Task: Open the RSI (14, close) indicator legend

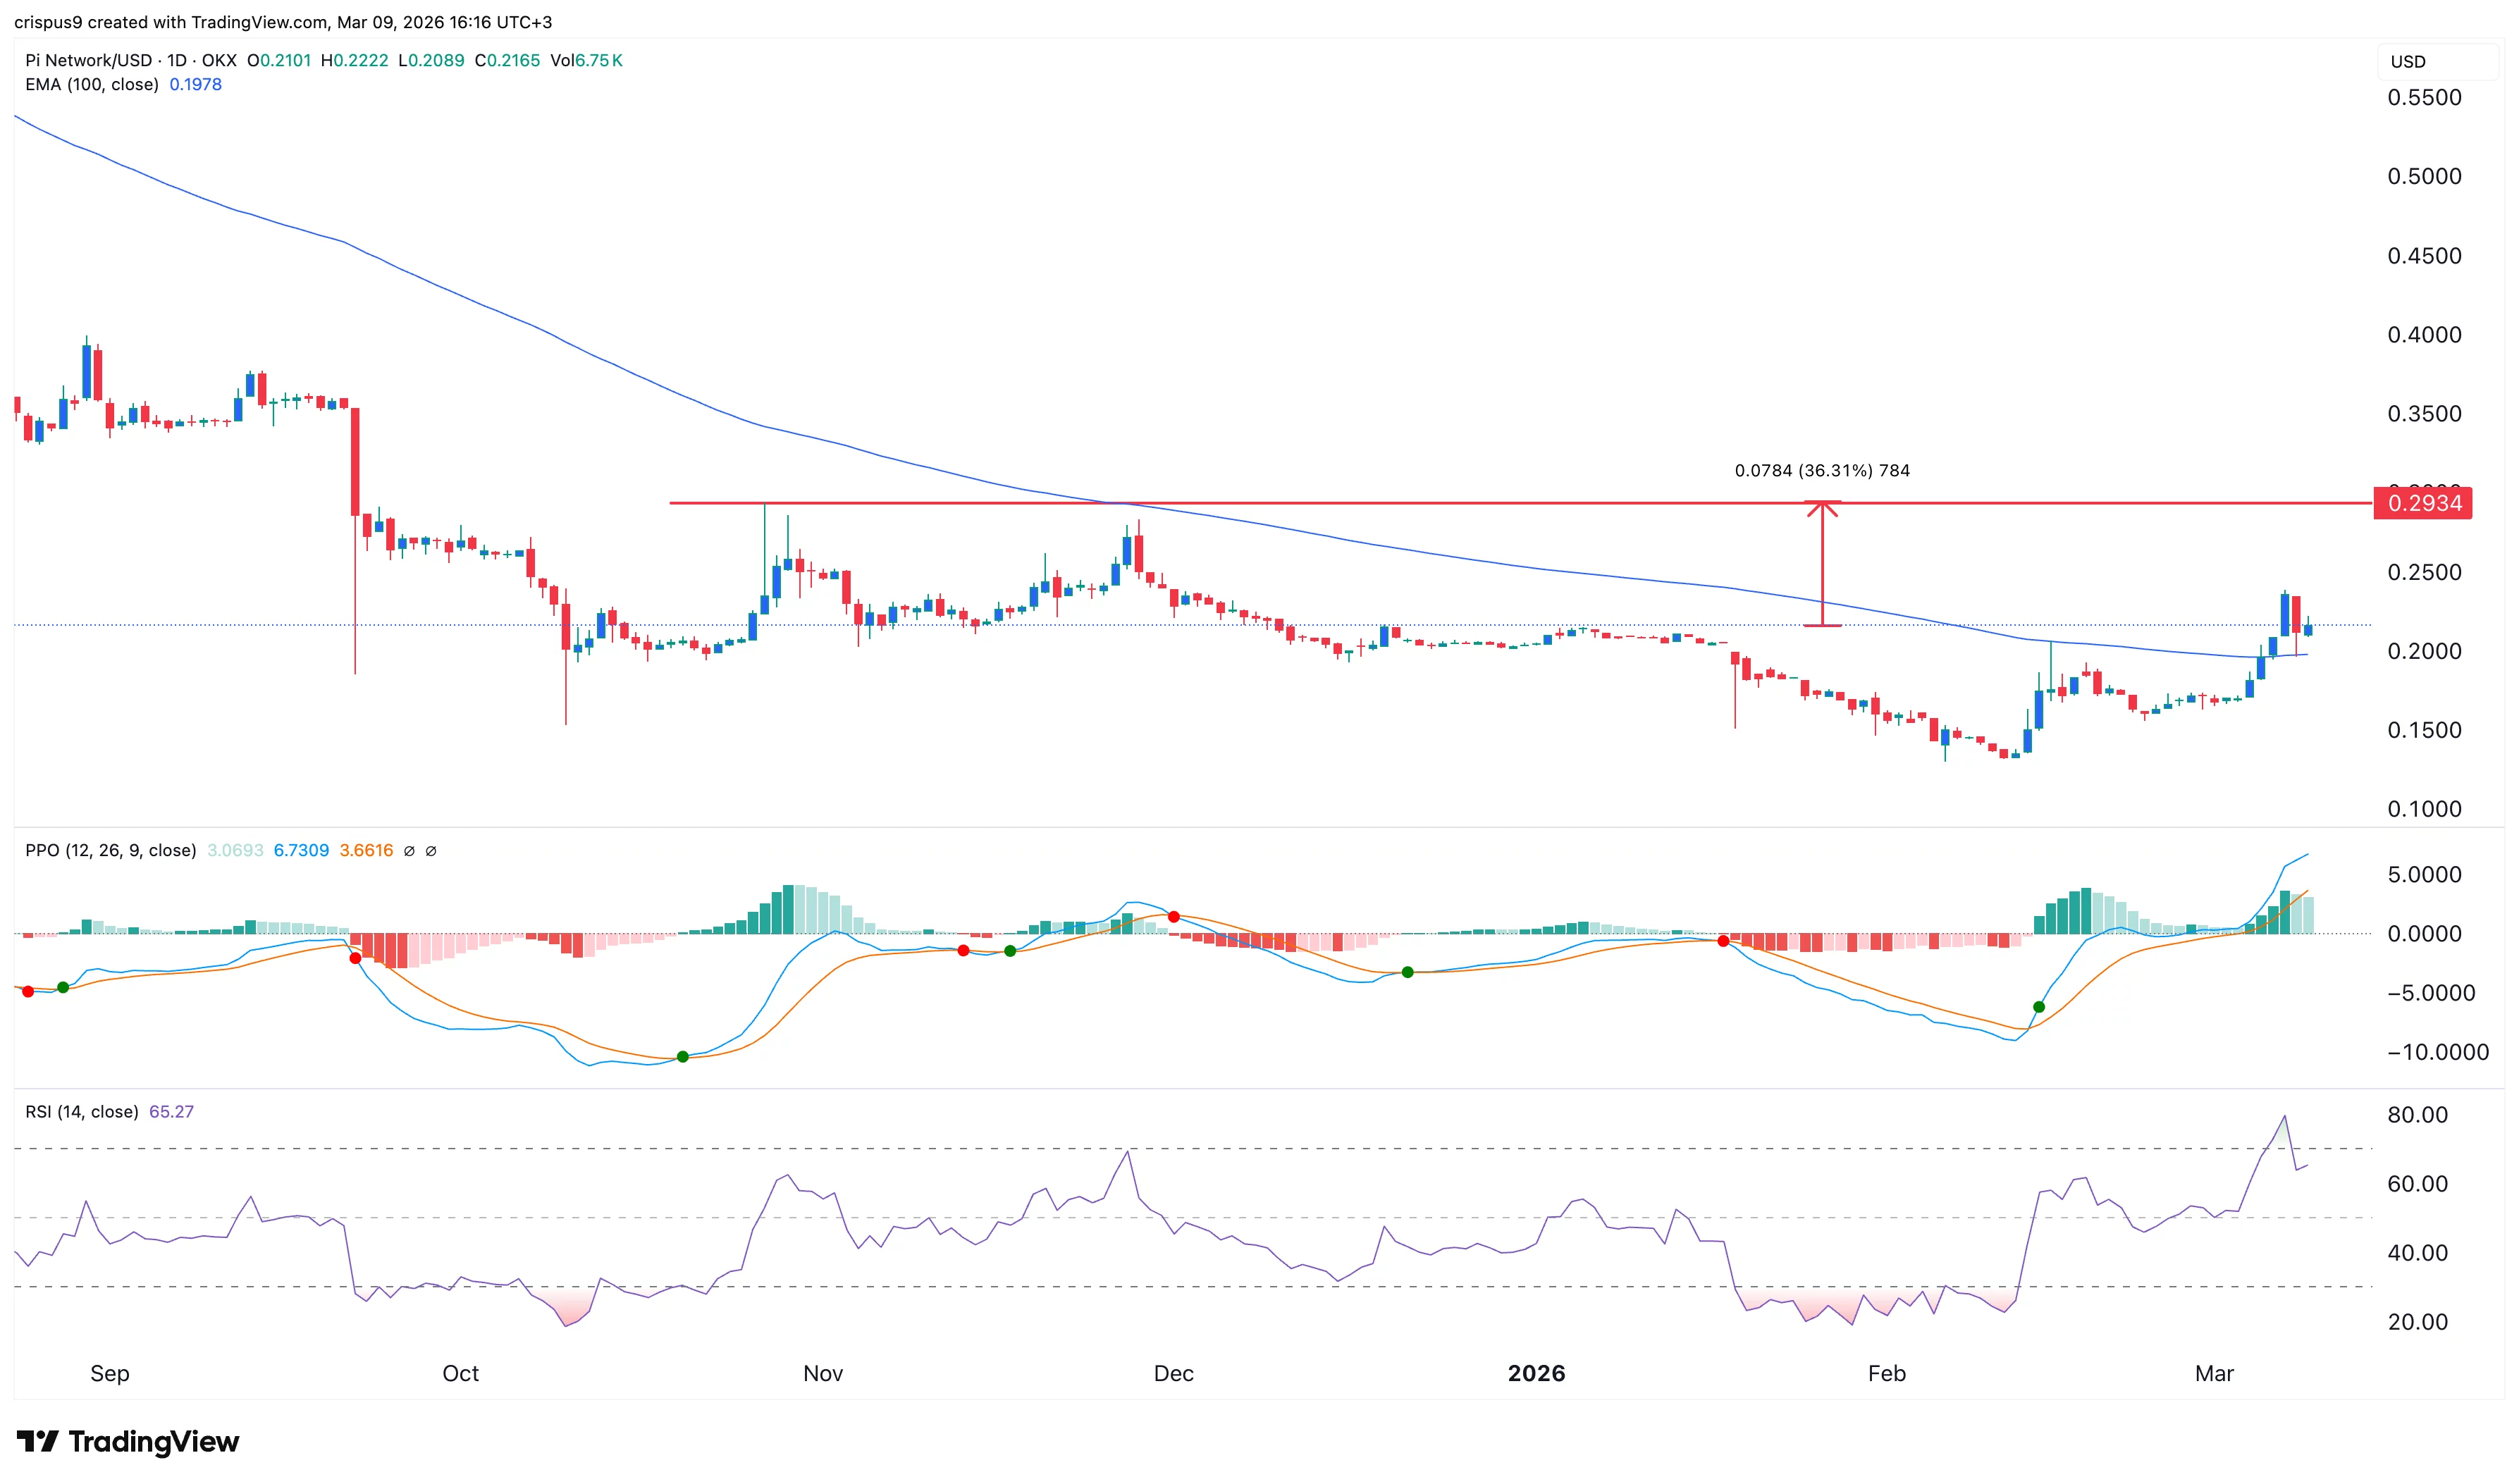Action: [80, 1111]
